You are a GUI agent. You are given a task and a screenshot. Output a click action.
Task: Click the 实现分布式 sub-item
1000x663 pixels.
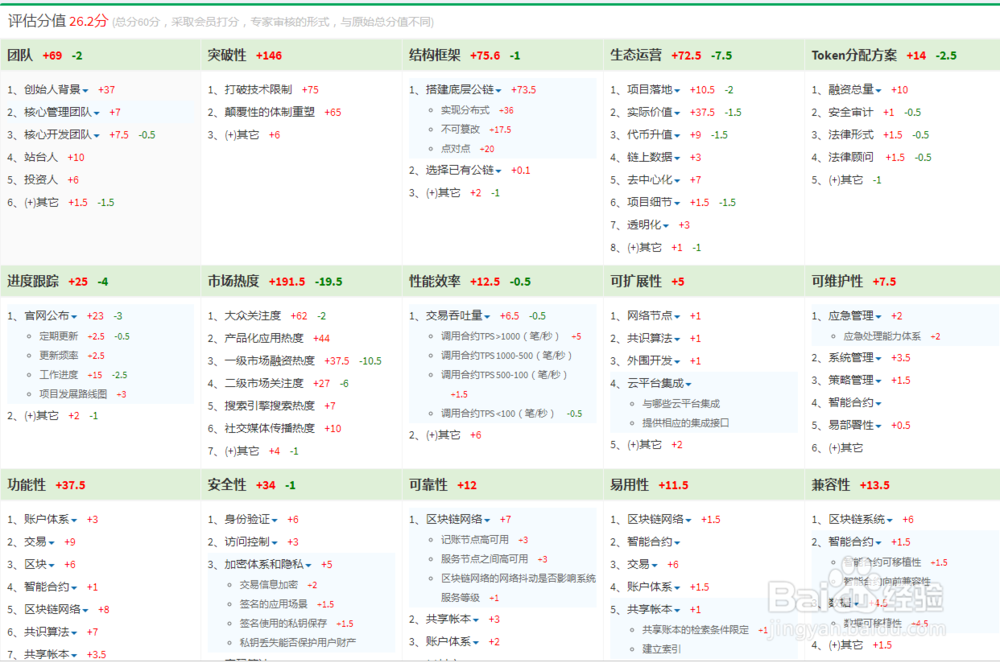click(465, 110)
